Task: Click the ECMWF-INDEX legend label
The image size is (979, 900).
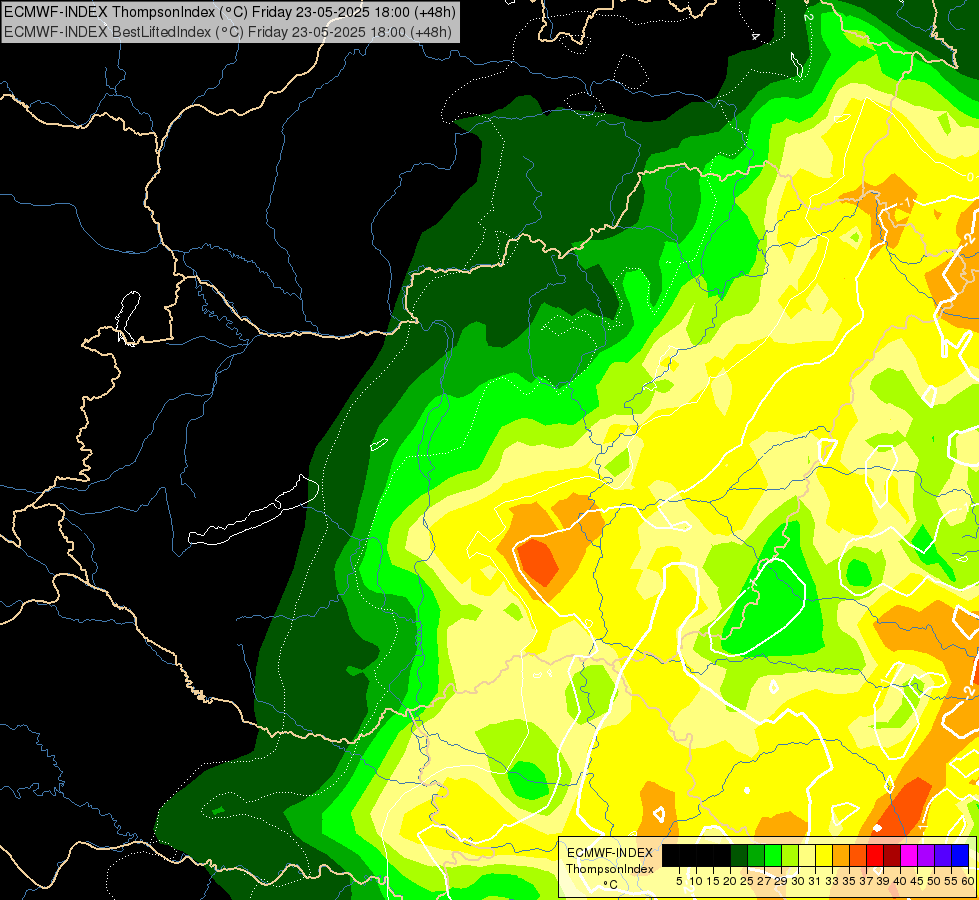Action: point(610,853)
